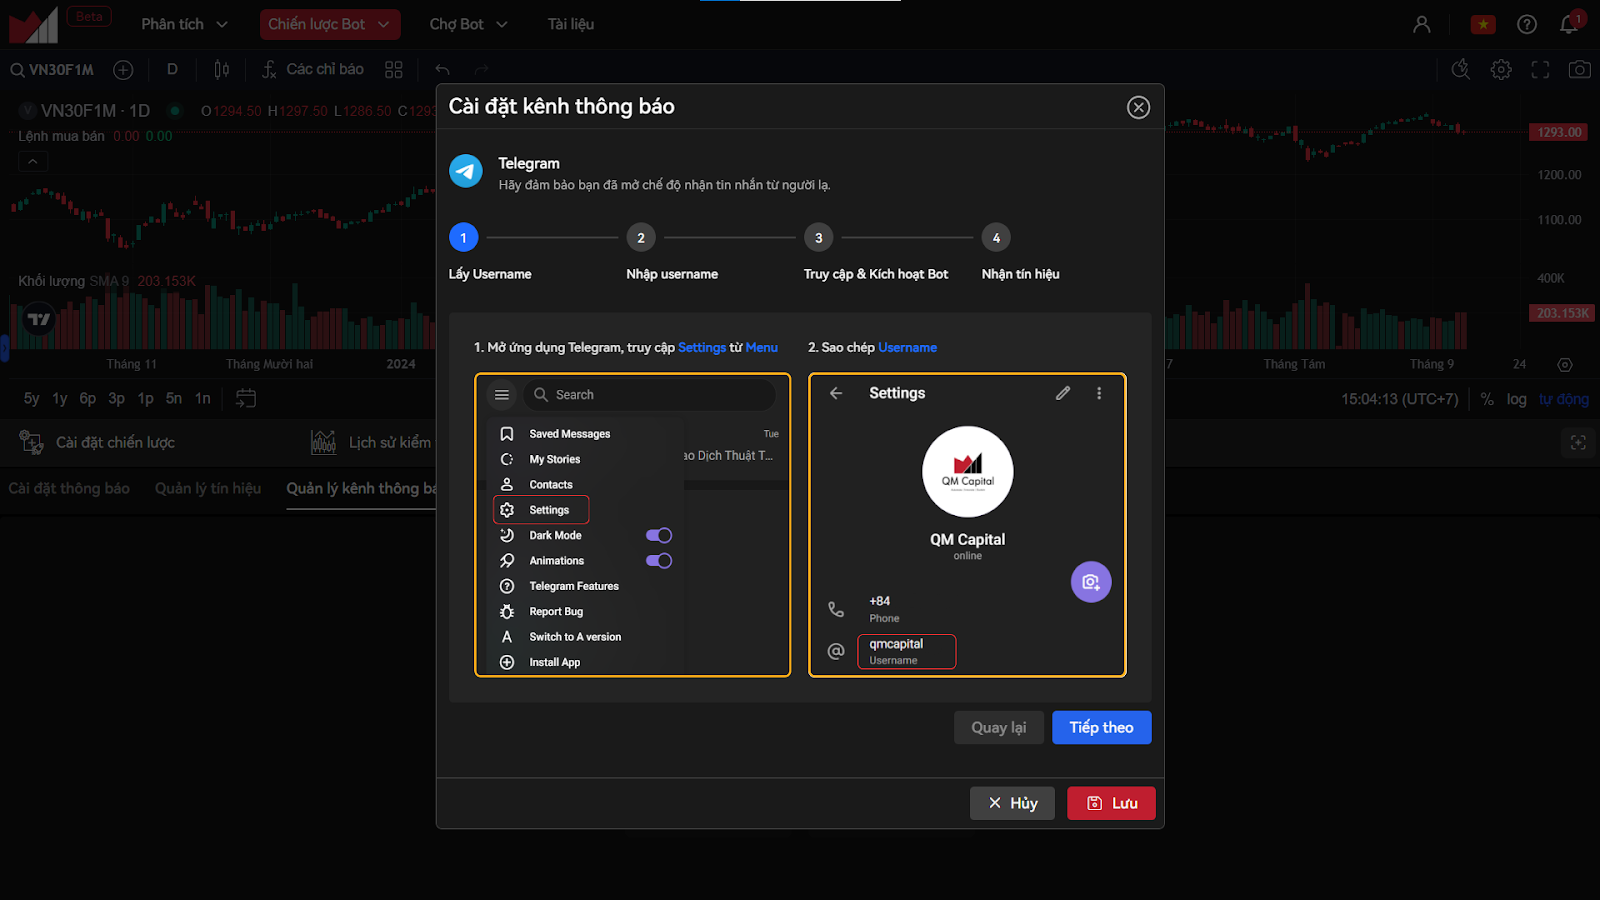Click the Lịch sử kiểm panel icon

point(323,442)
